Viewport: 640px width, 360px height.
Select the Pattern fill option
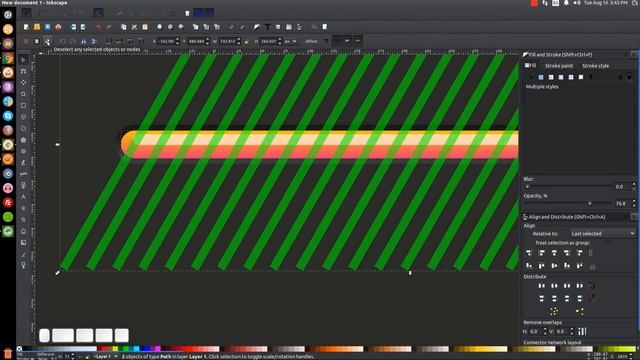[x=571, y=77]
